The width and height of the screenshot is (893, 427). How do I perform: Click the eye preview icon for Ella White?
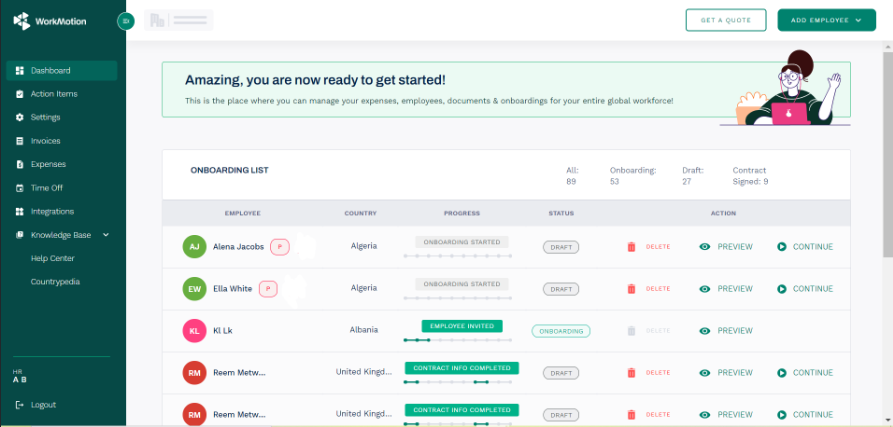(x=705, y=289)
